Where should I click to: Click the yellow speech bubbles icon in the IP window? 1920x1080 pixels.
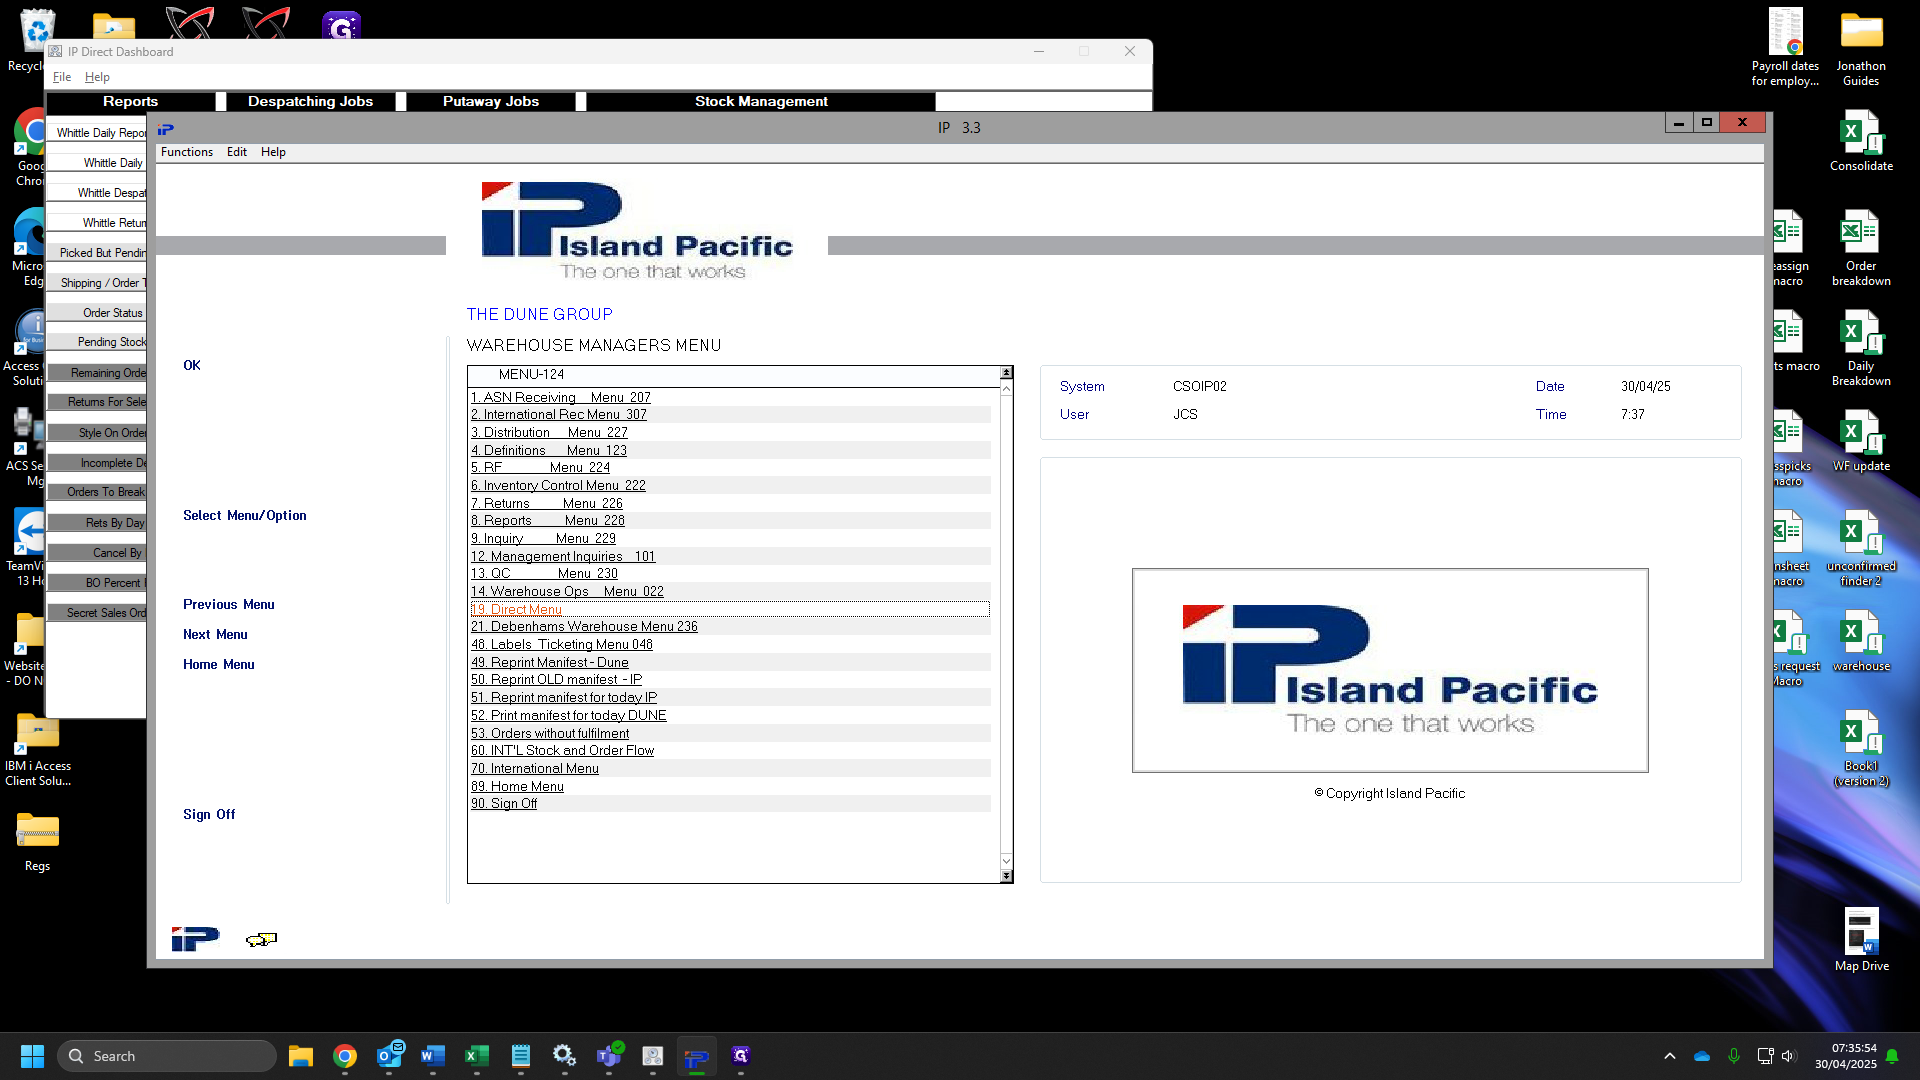point(261,939)
